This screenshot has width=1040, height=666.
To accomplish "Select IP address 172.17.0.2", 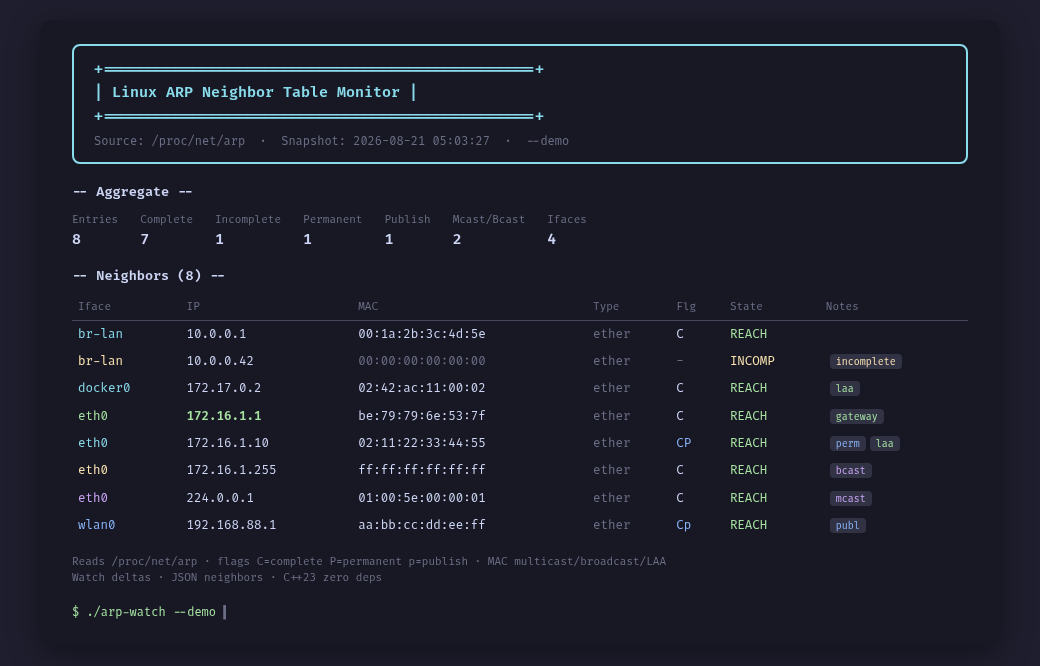I will (x=224, y=388).
